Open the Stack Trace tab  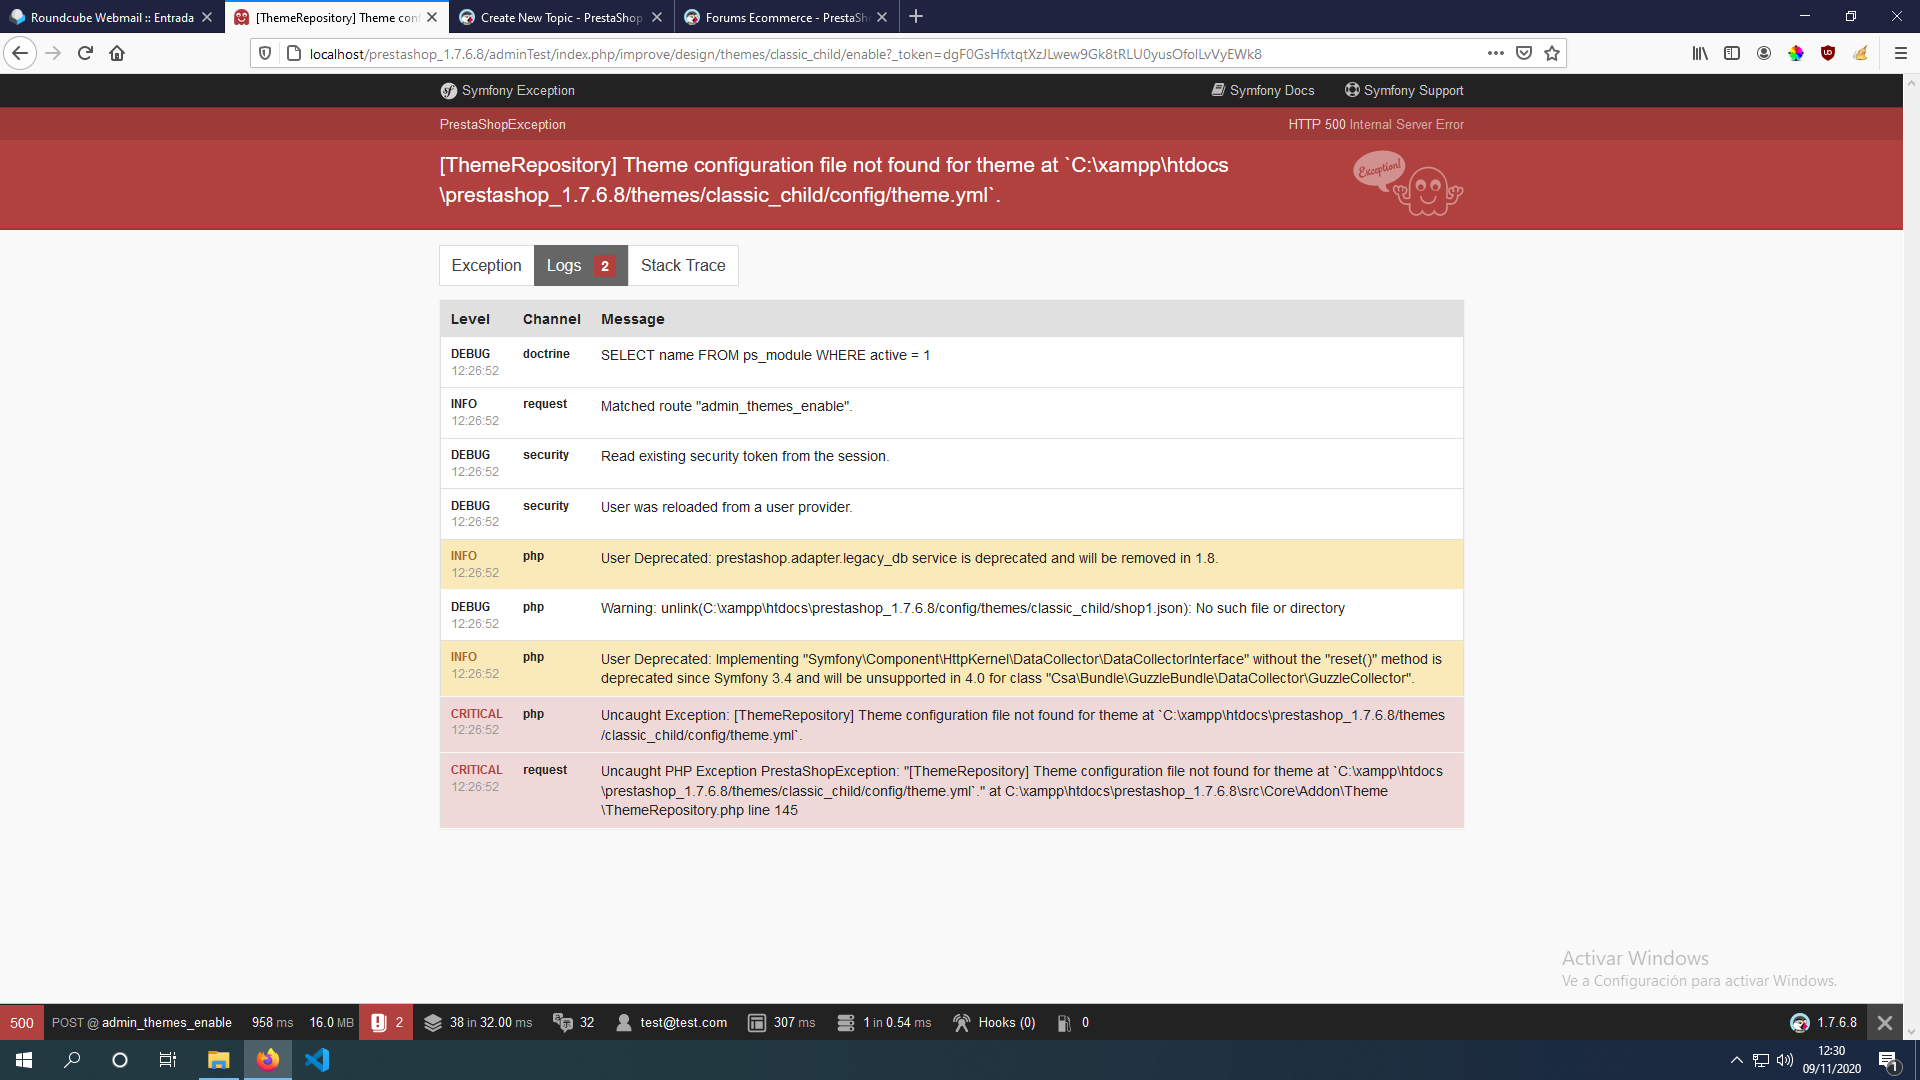click(x=683, y=265)
